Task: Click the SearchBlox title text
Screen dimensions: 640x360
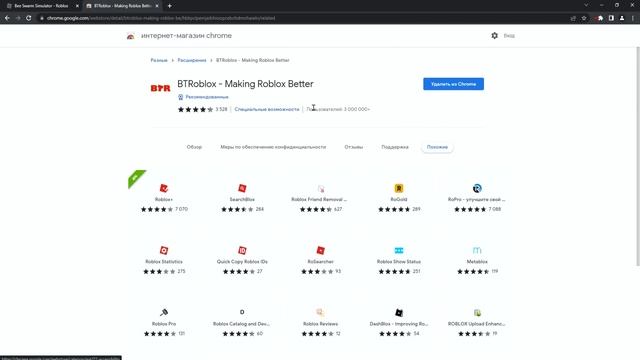Action: (242, 200)
